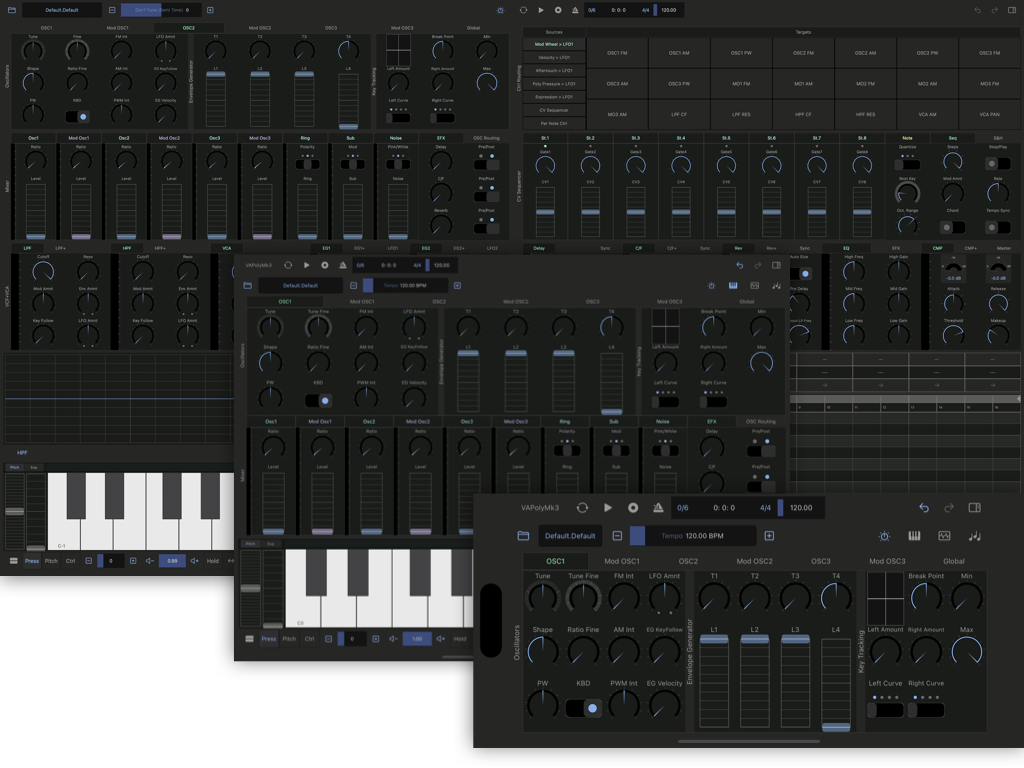The image size is (1024, 768).
Task: Click the VCA PAN routing target
Action: (989, 115)
